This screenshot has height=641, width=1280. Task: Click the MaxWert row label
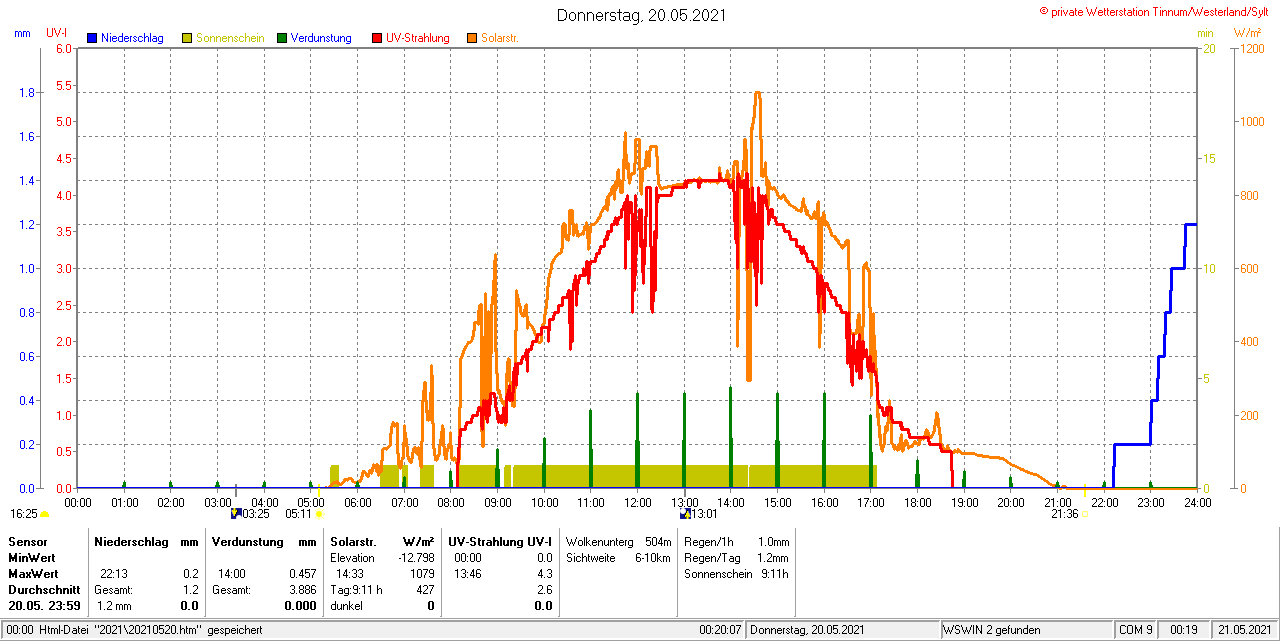coord(33,574)
